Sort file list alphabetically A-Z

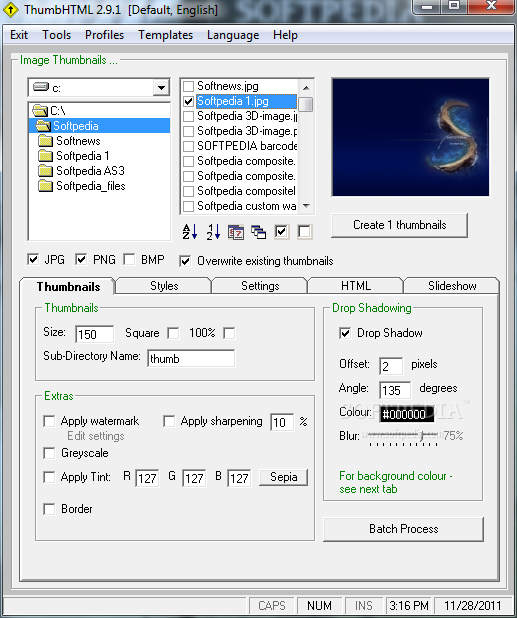tap(190, 232)
